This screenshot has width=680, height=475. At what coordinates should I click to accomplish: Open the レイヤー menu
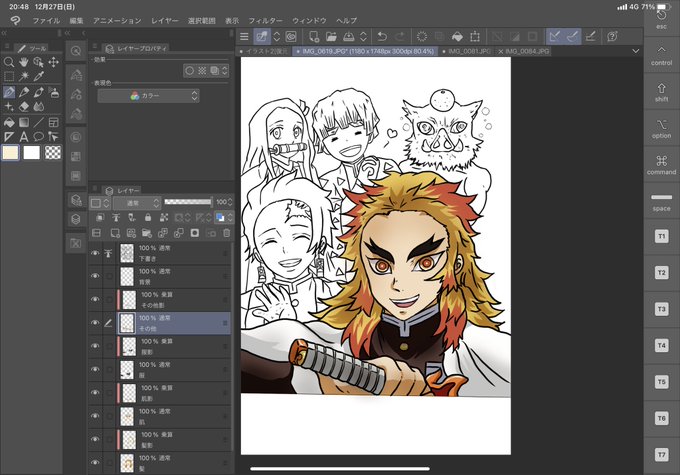(x=165, y=20)
